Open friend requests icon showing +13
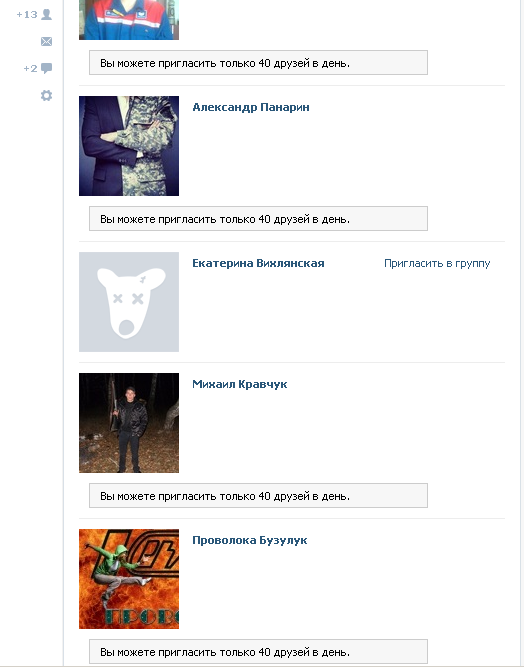 pyautogui.click(x=47, y=14)
